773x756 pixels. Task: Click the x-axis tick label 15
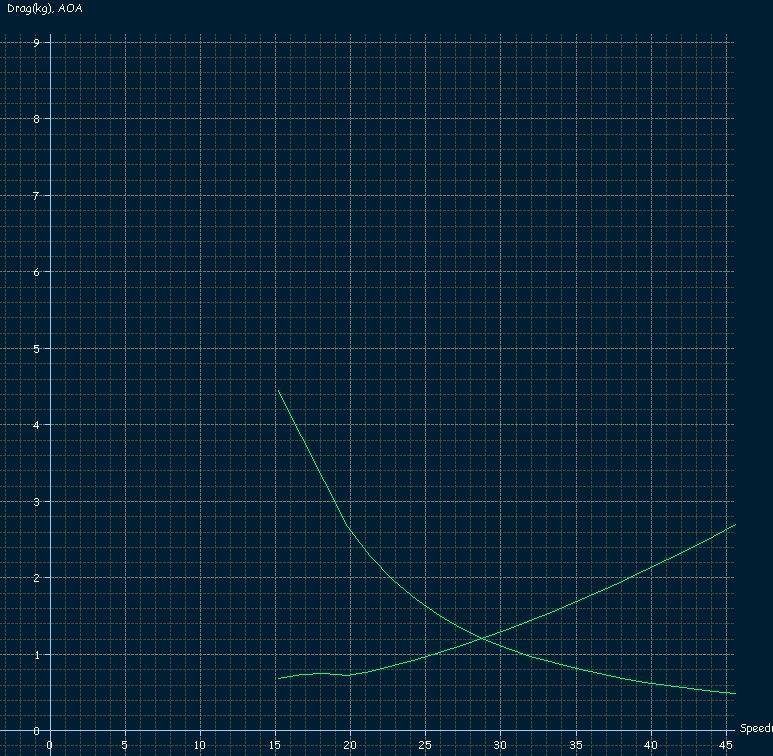[x=275, y=745]
